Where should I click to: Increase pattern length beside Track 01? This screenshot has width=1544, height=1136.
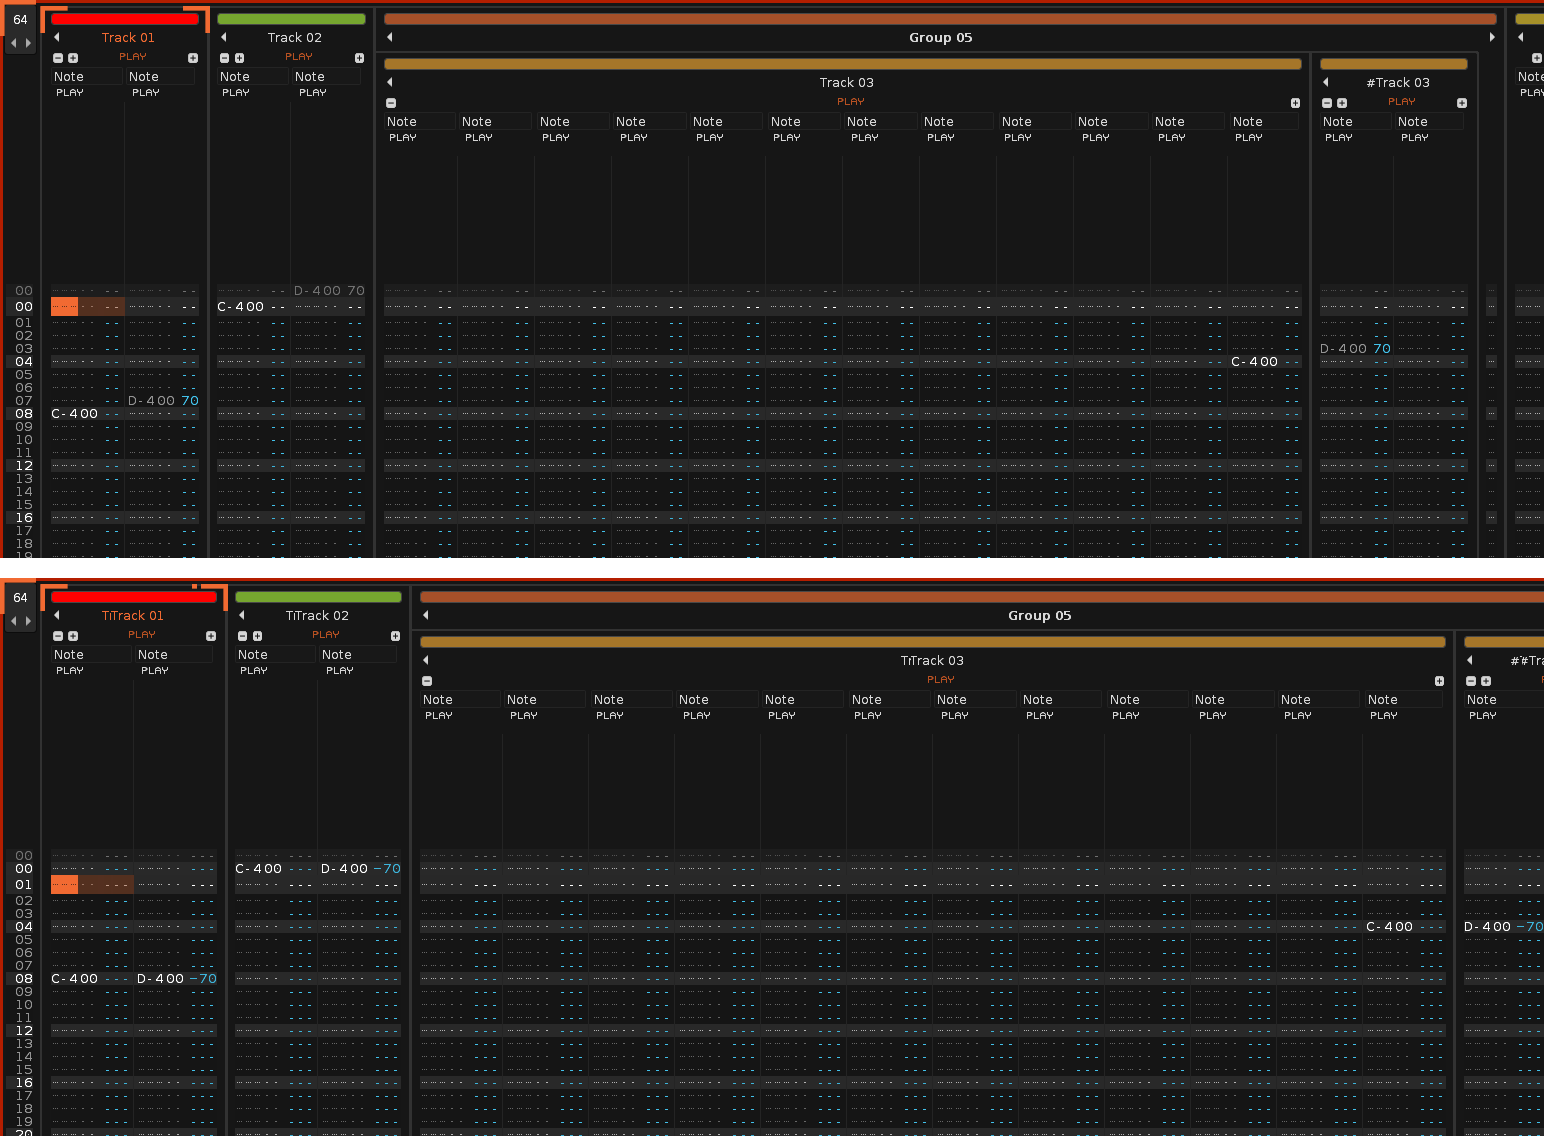tap(28, 43)
